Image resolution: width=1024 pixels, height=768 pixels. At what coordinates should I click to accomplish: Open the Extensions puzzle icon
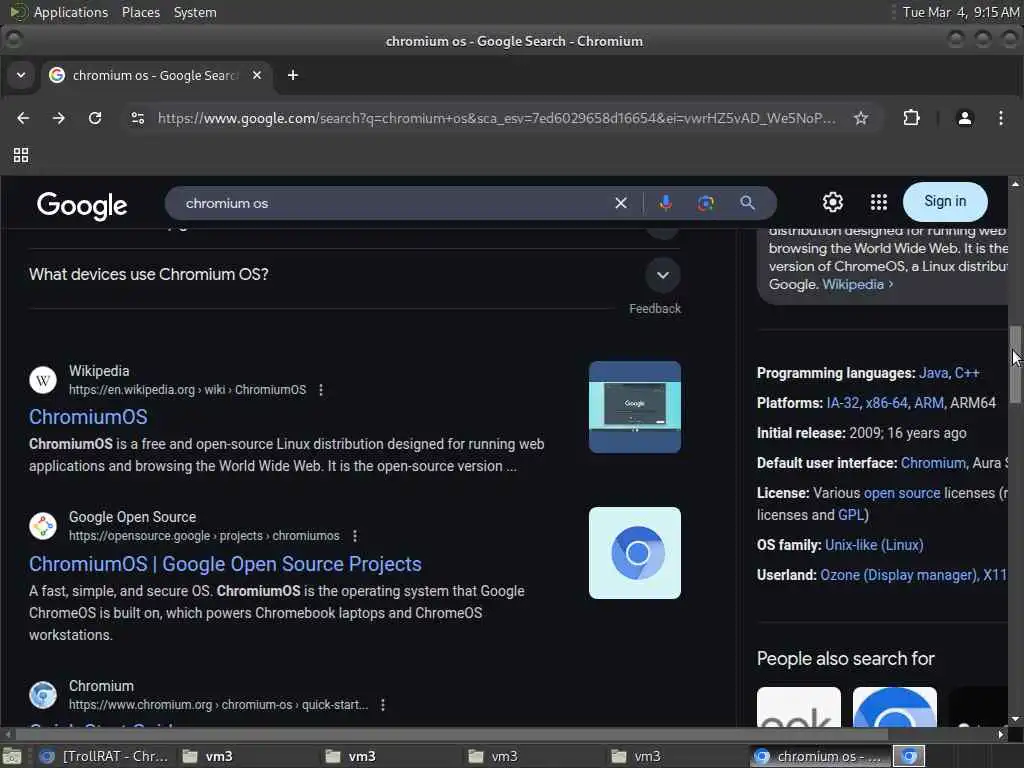tap(911, 118)
